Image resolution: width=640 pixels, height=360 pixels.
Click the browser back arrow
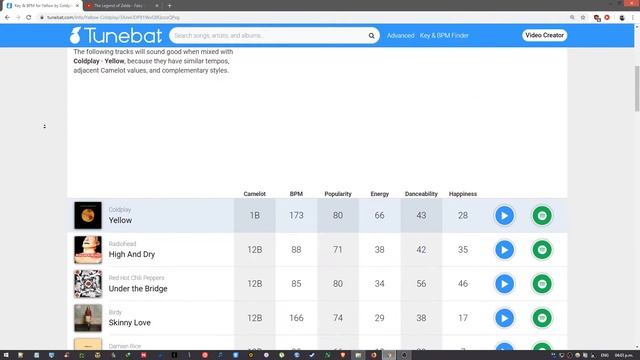click(7, 18)
